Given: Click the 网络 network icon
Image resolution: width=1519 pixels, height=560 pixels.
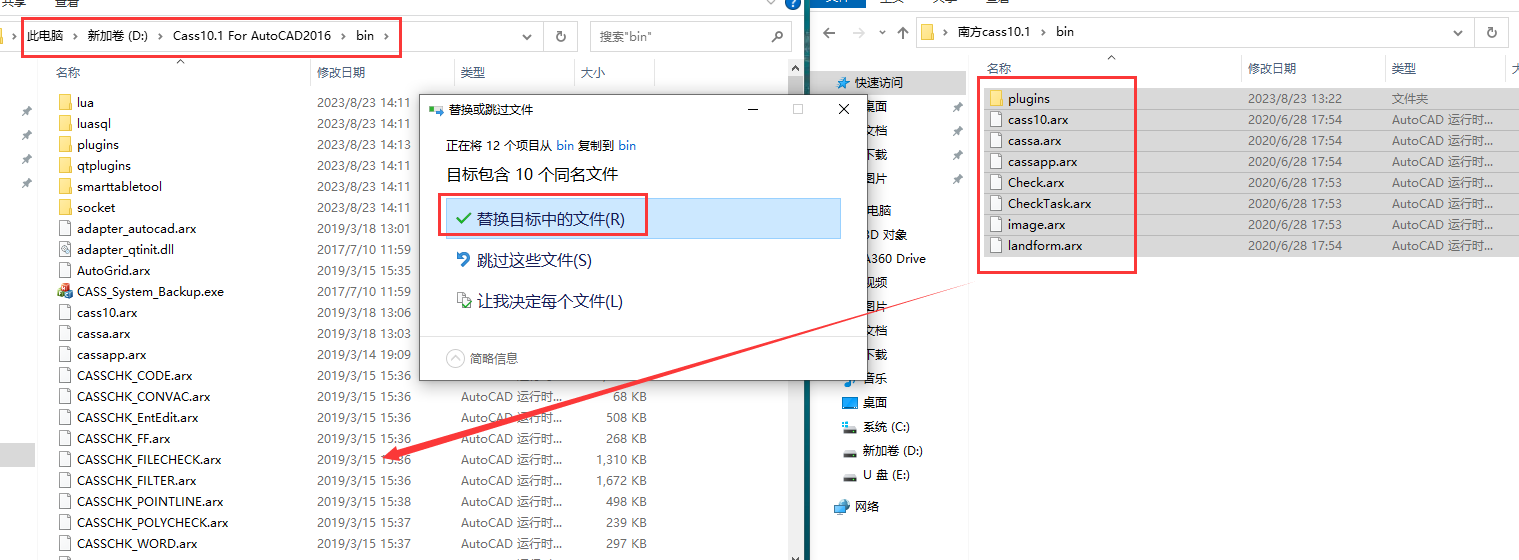Looking at the screenshot, I should click(x=842, y=506).
